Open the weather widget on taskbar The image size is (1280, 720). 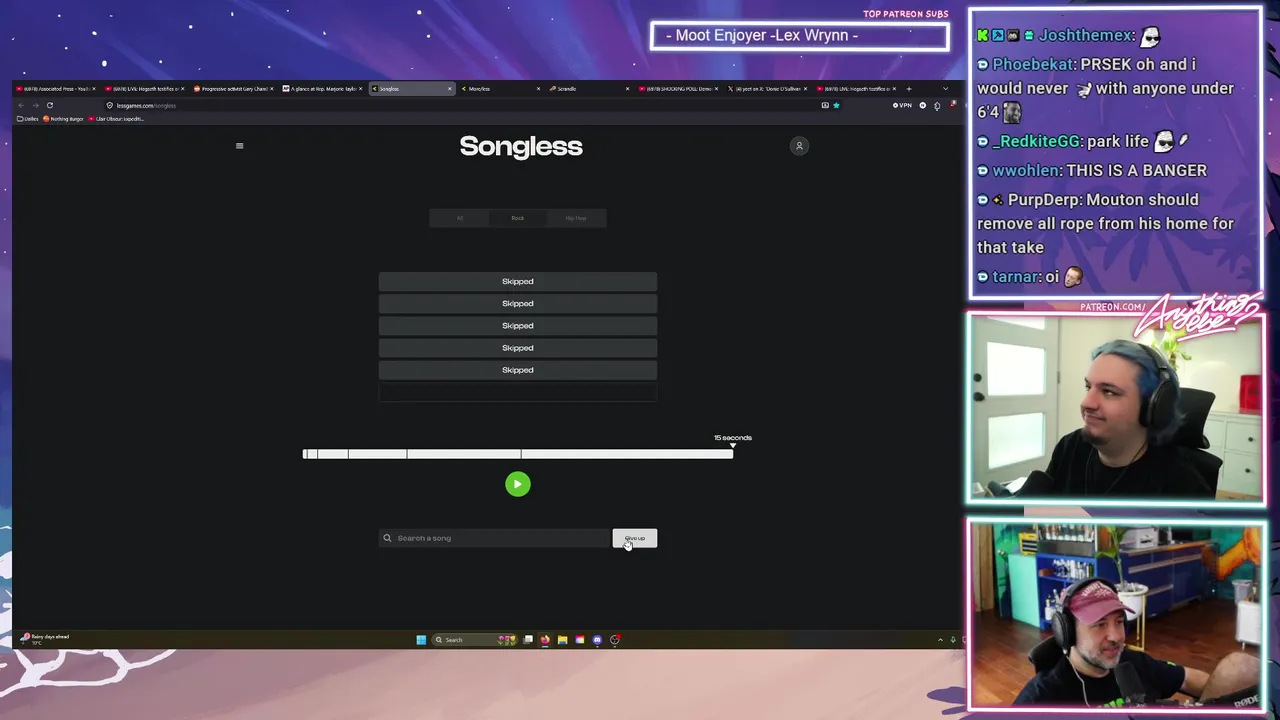44,639
